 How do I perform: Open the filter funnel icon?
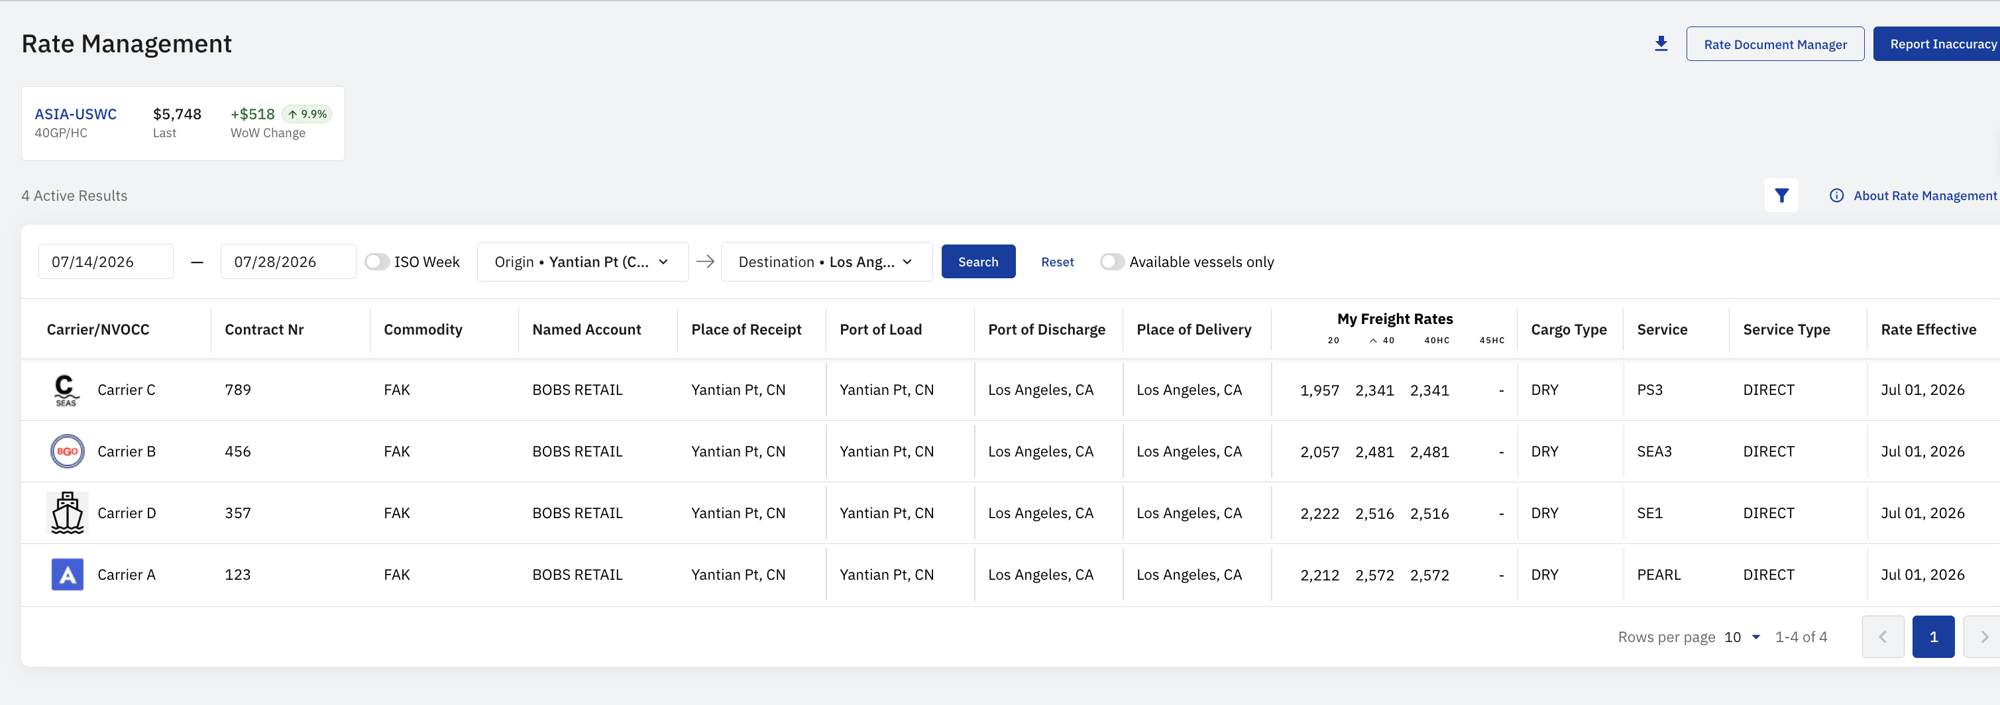[1781, 196]
